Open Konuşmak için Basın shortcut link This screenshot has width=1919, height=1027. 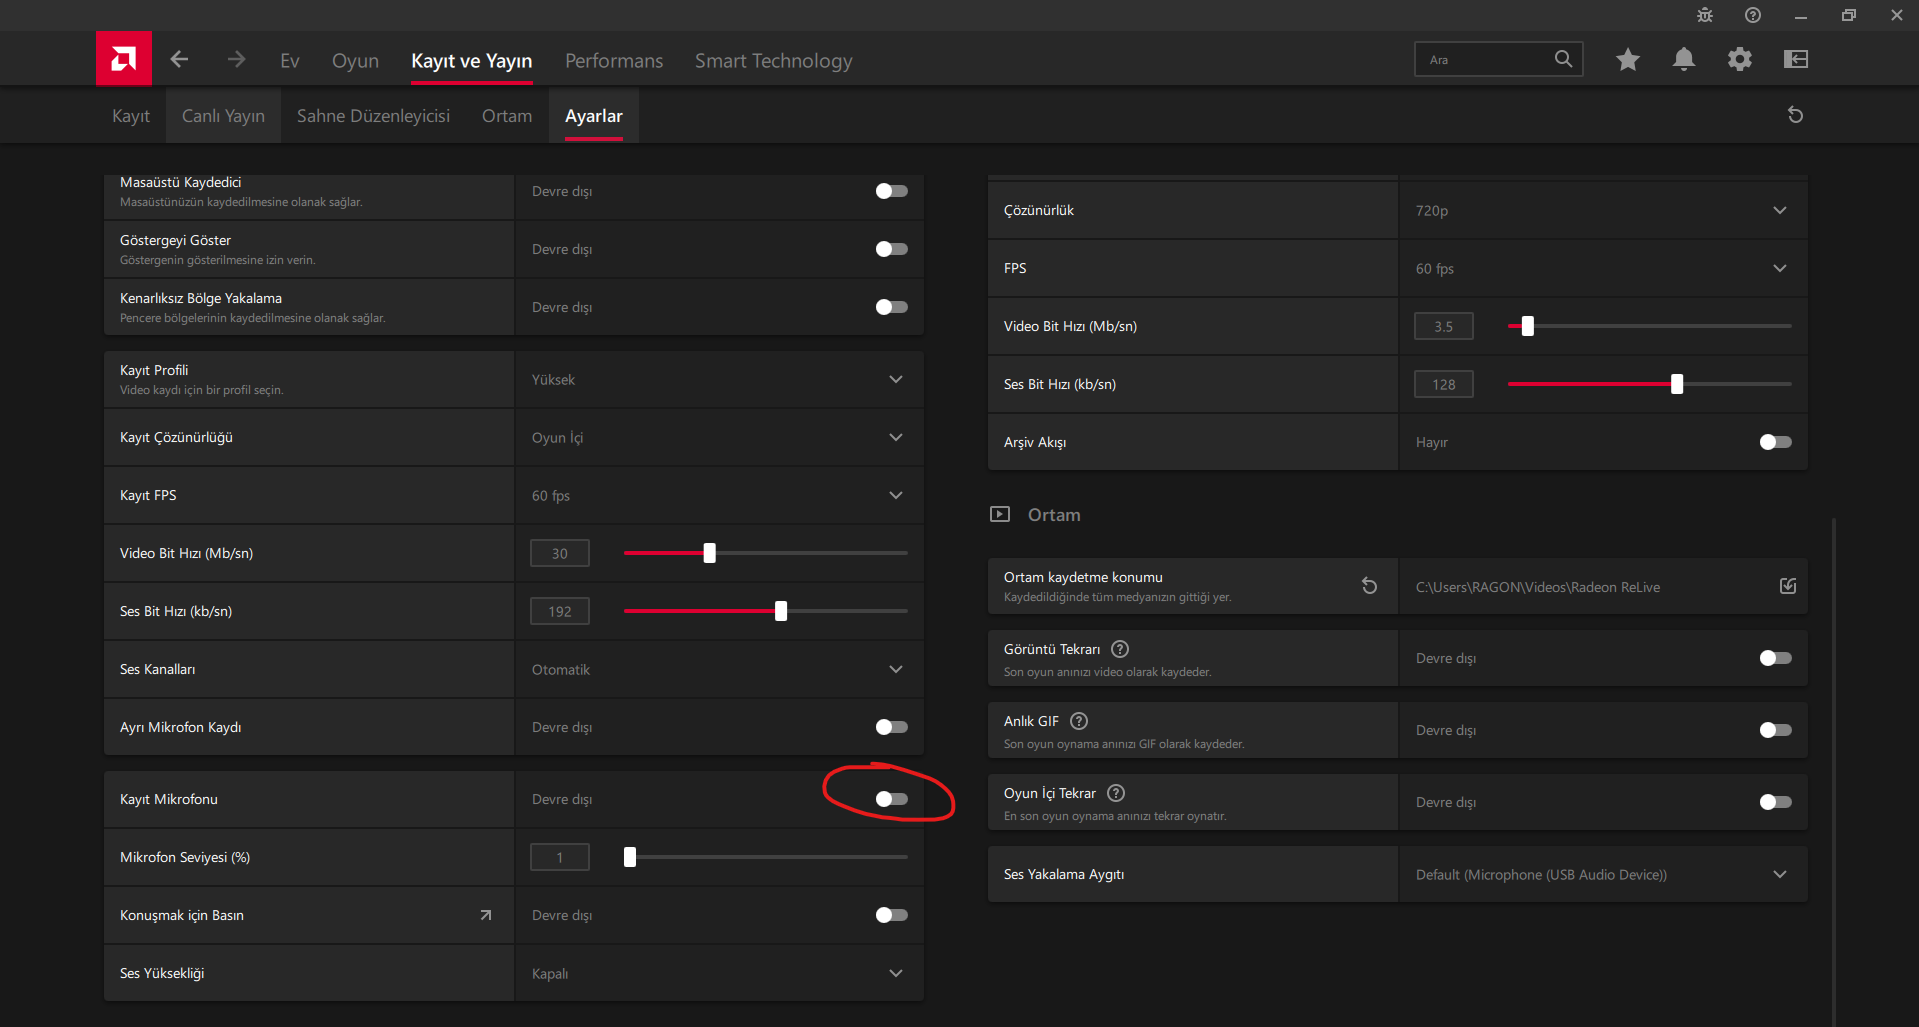pyautogui.click(x=486, y=915)
